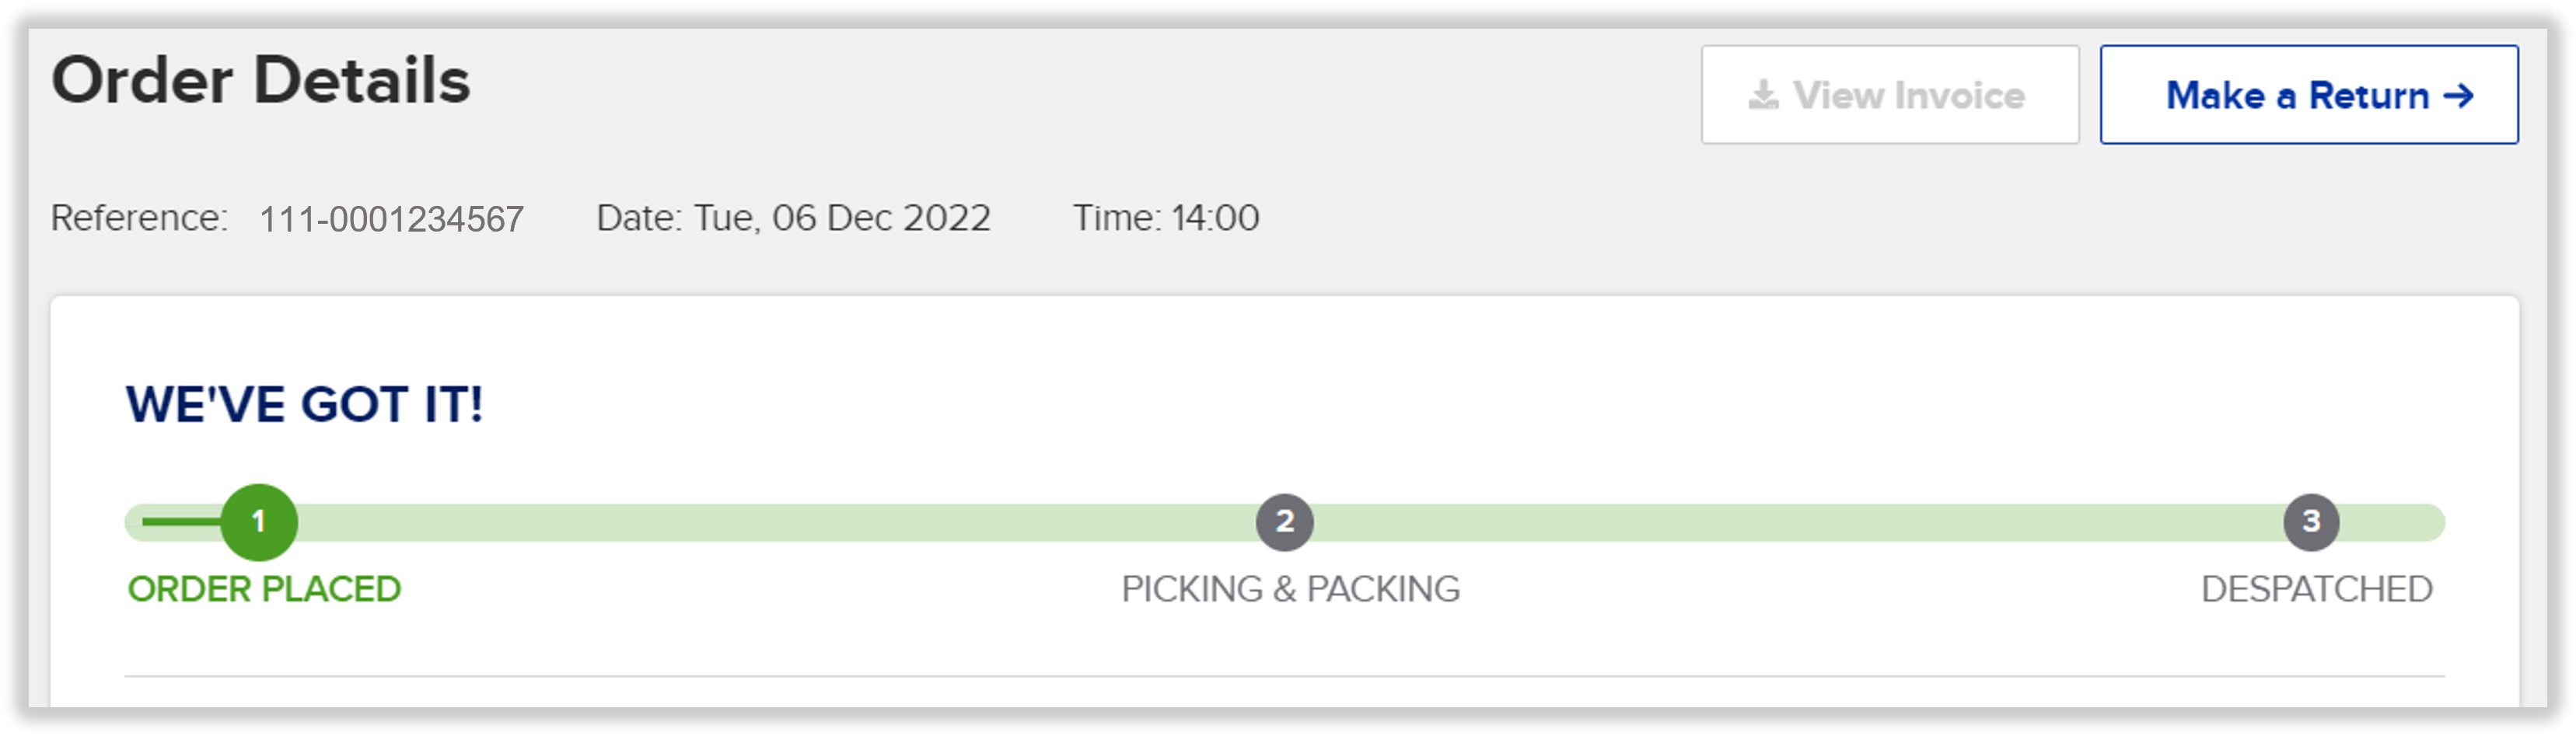2576x736 pixels.
Task: Click the Order Details page heading
Action: 261,81
